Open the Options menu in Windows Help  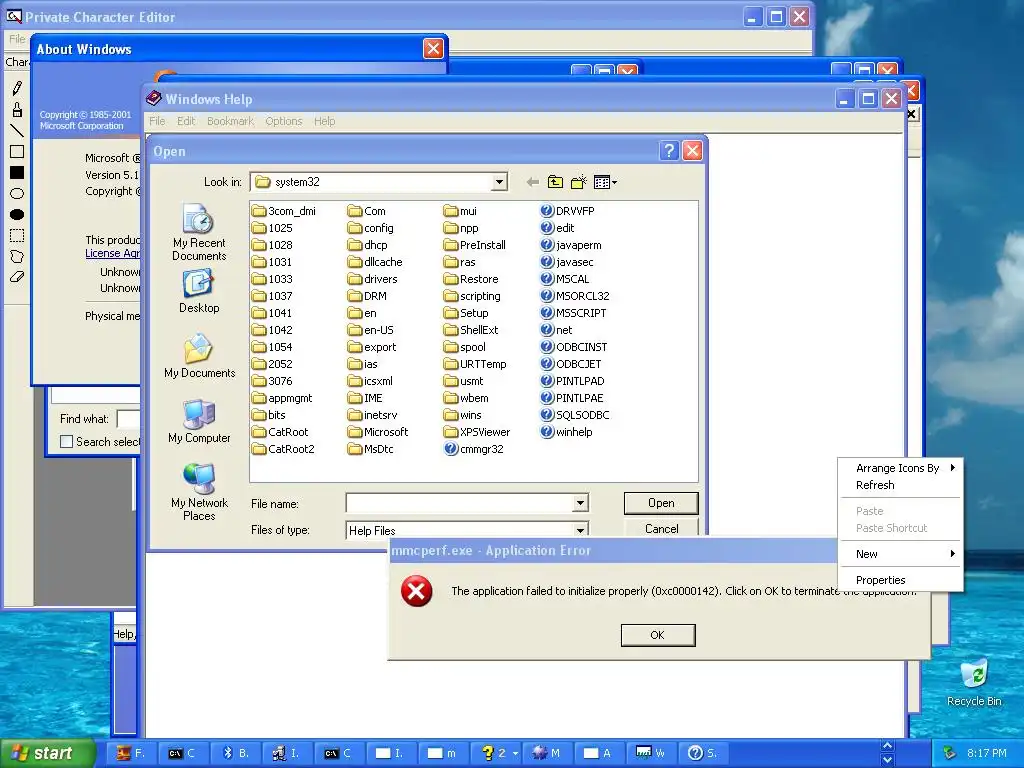click(x=283, y=121)
